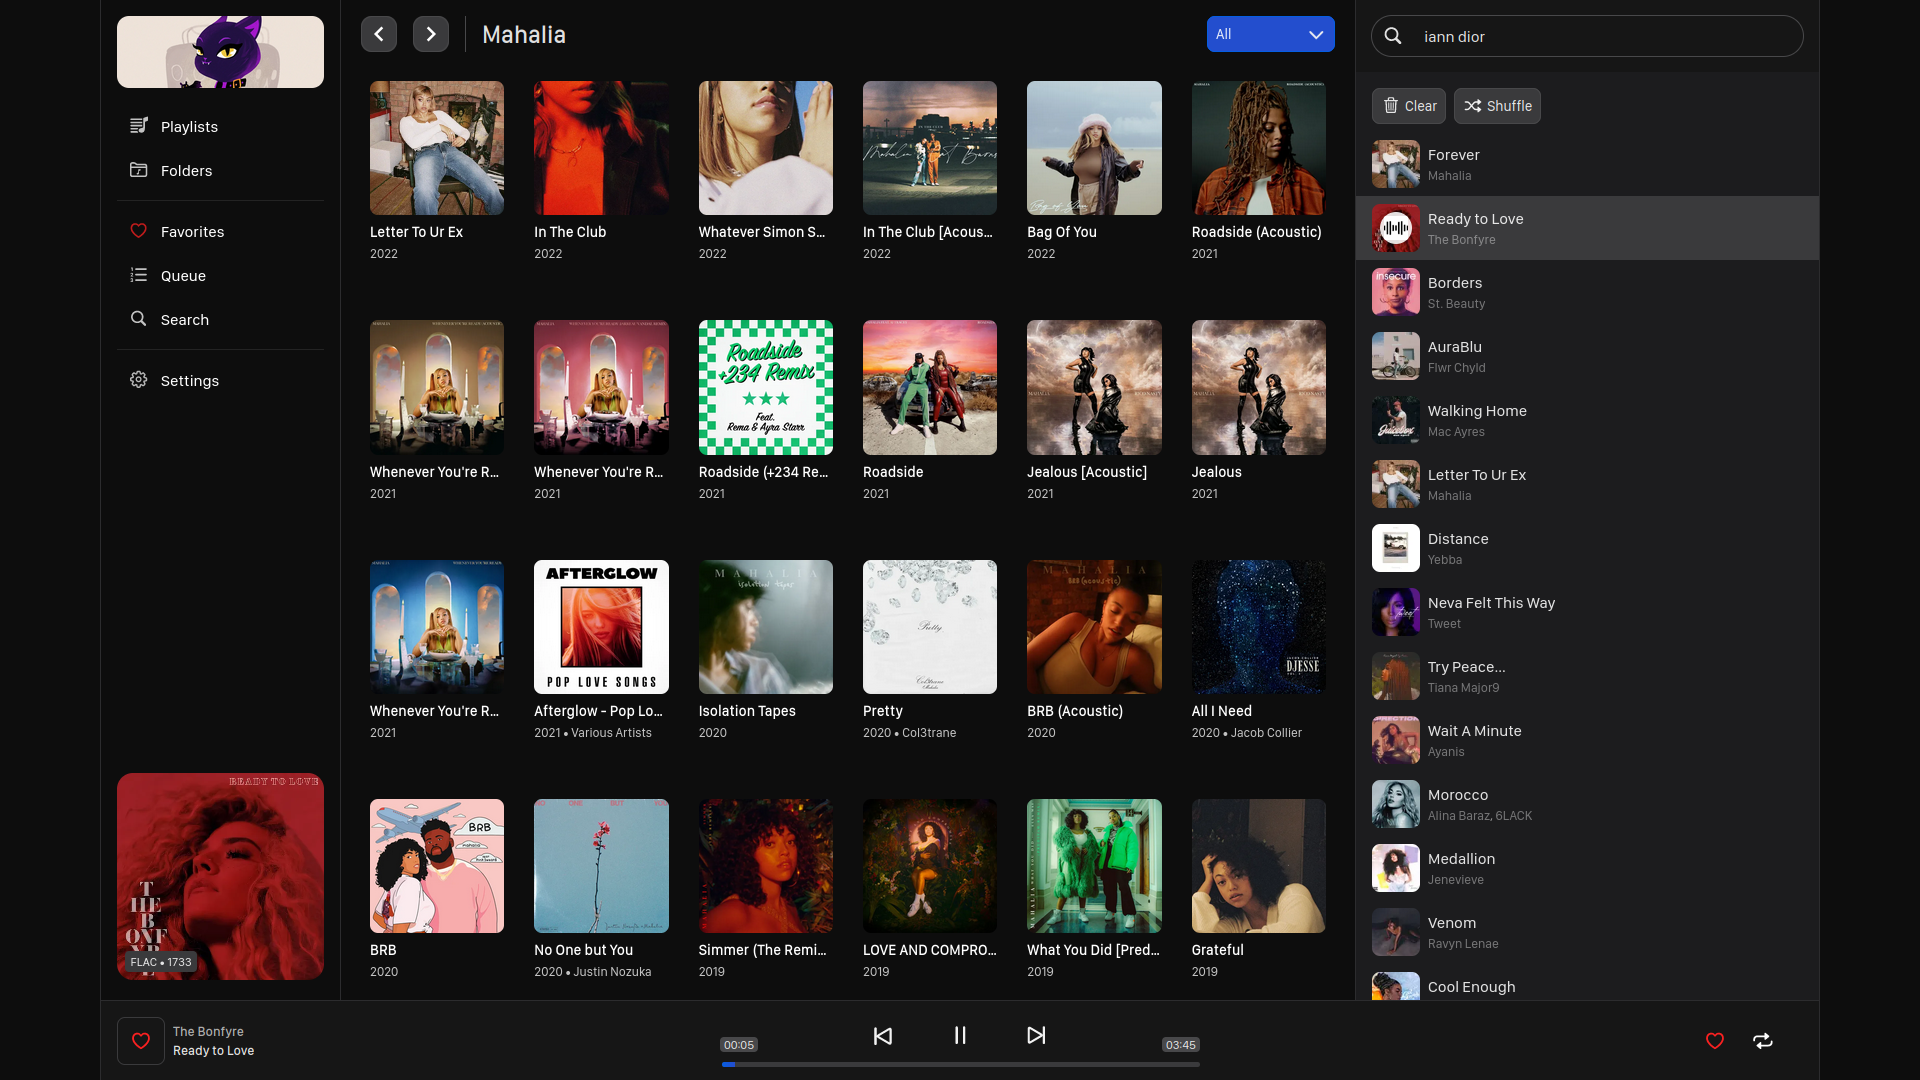Clear the queue with the Clear button

click(1408, 106)
